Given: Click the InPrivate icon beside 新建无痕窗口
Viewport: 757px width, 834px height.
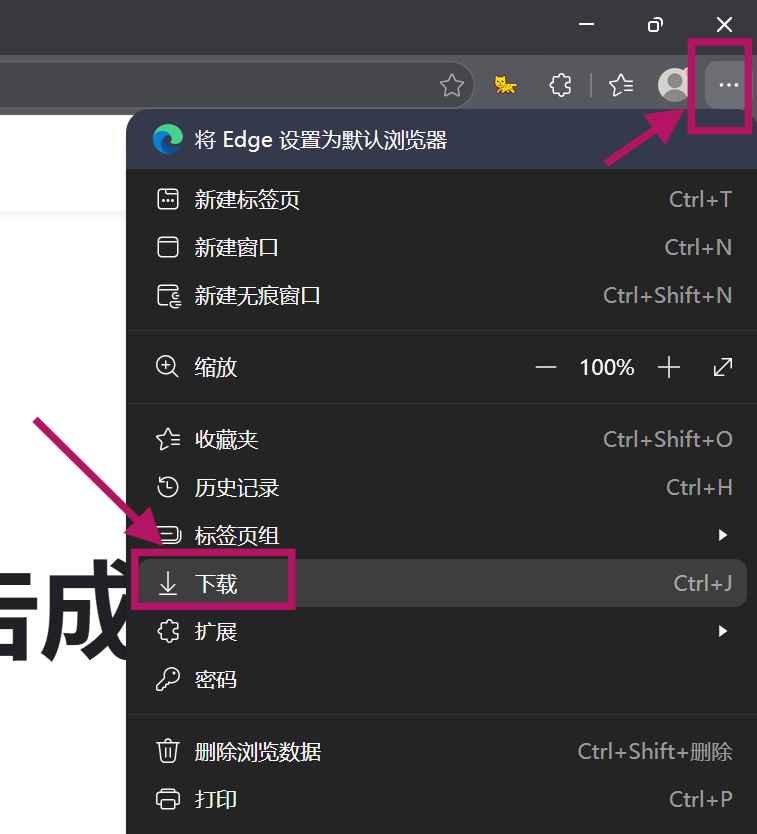Looking at the screenshot, I should point(169,296).
